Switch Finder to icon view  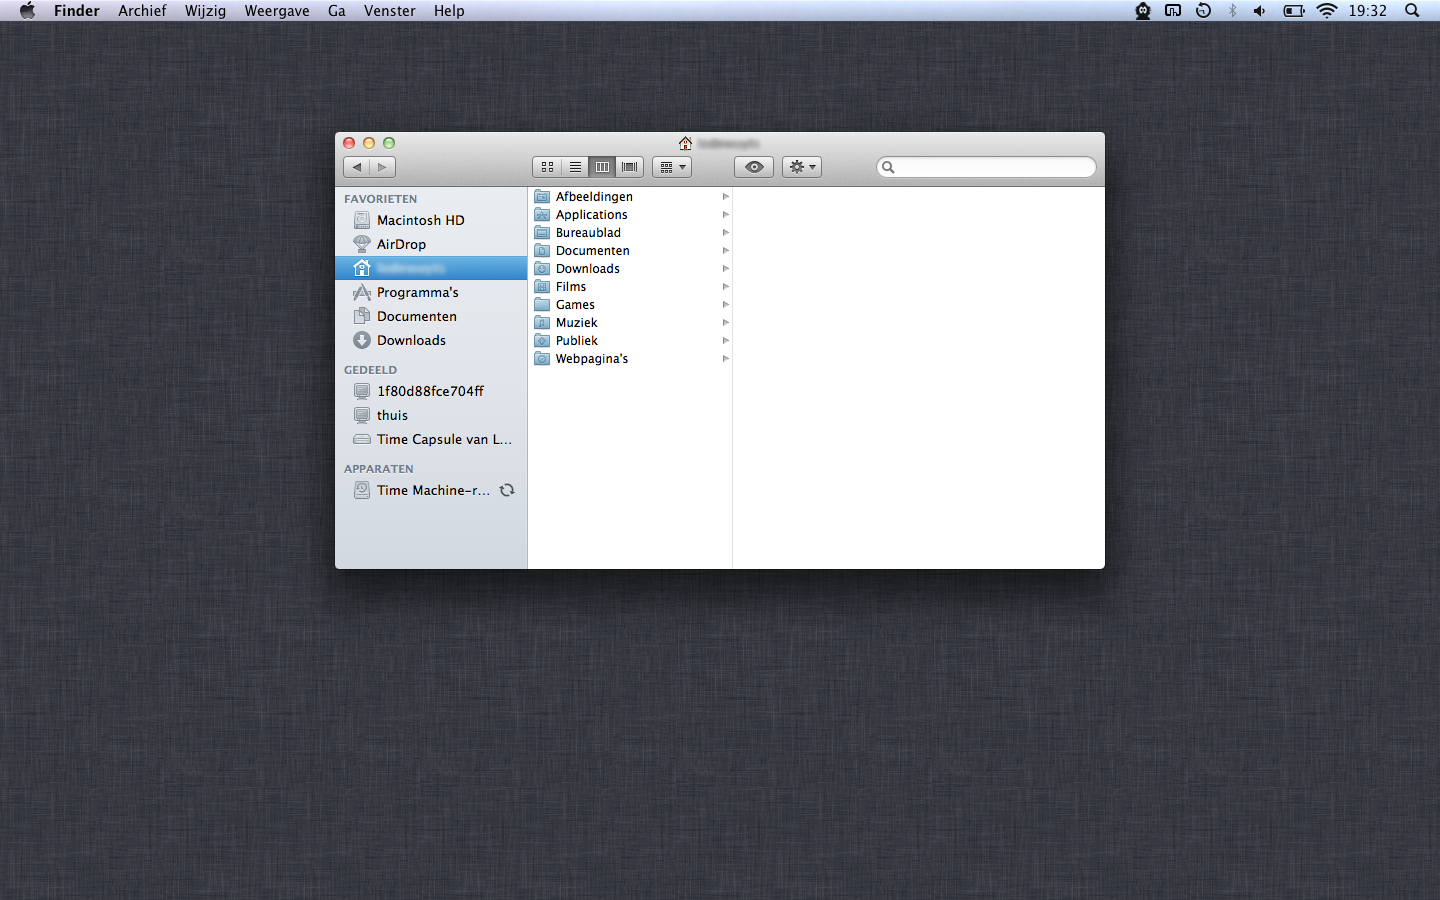tap(547, 167)
